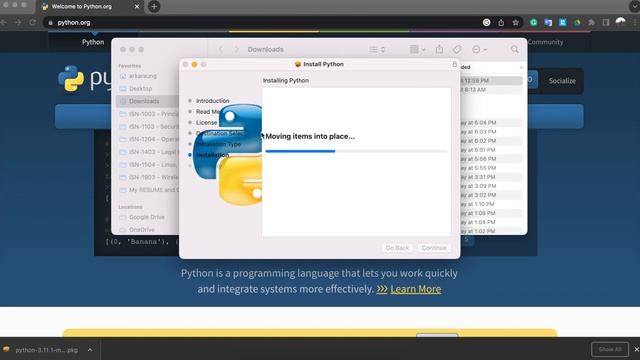Select the Finder row dated 3:31 PM
Viewport: 640px width, 360px height.
[x=491, y=177]
